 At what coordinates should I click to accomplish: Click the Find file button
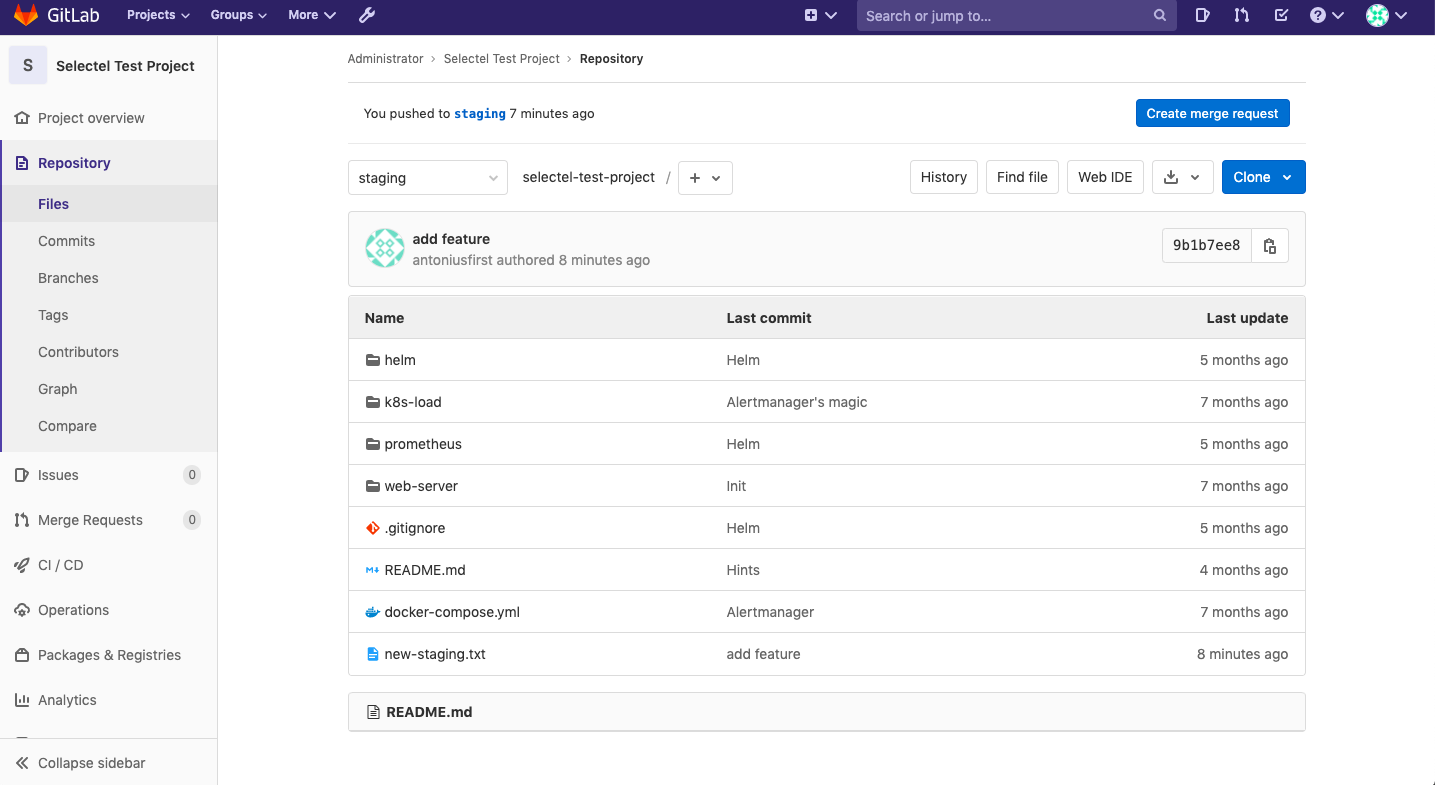[1022, 177]
